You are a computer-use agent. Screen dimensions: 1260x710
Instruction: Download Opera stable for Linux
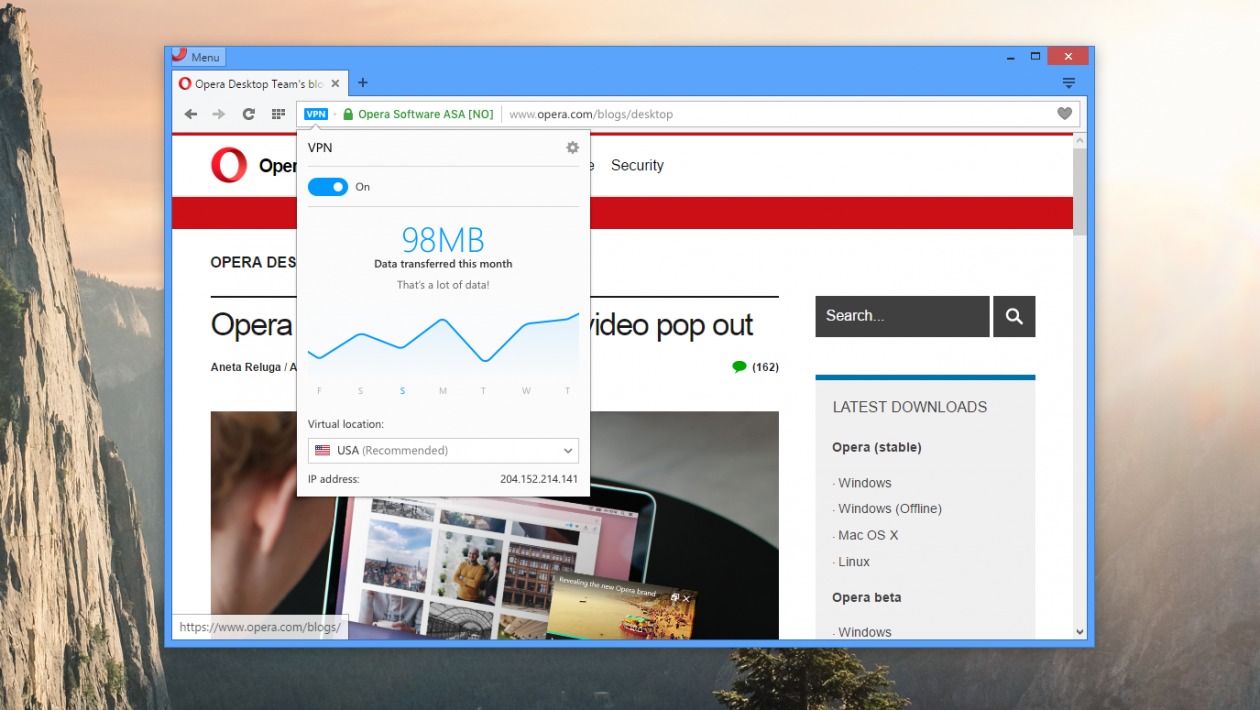[x=854, y=562]
